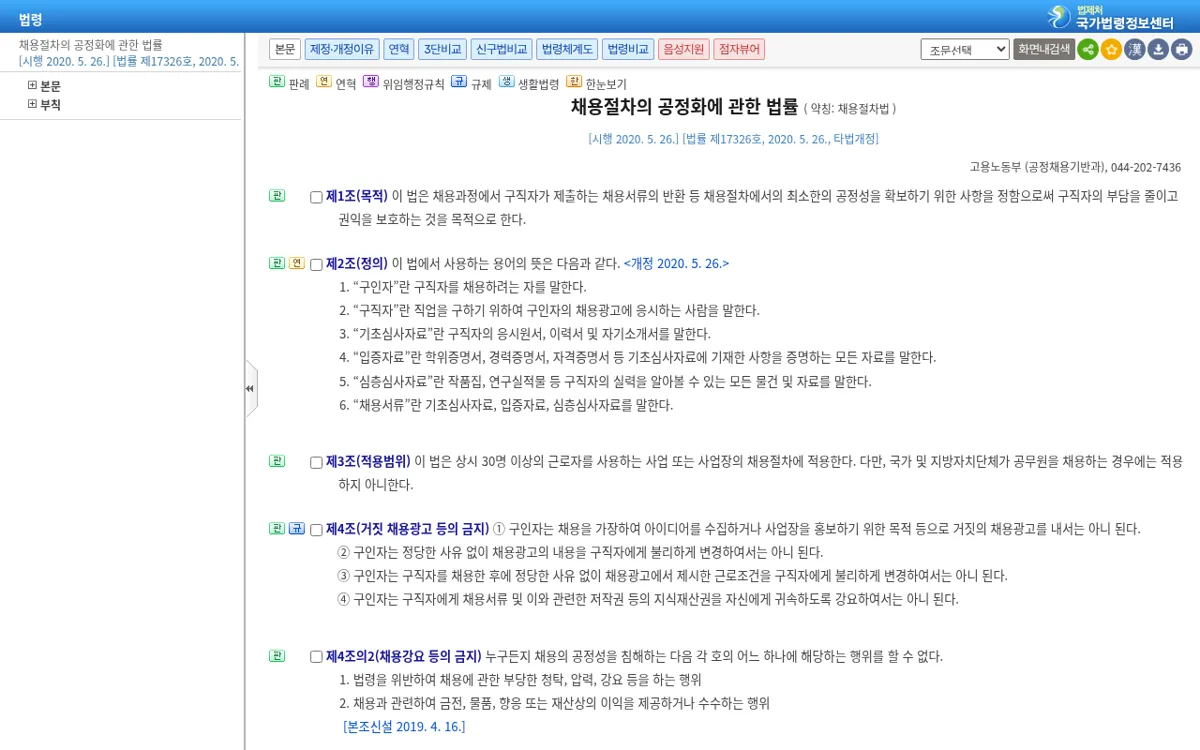Click the green share icon
The height and width of the screenshot is (750, 1200).
click(1087, 49)
